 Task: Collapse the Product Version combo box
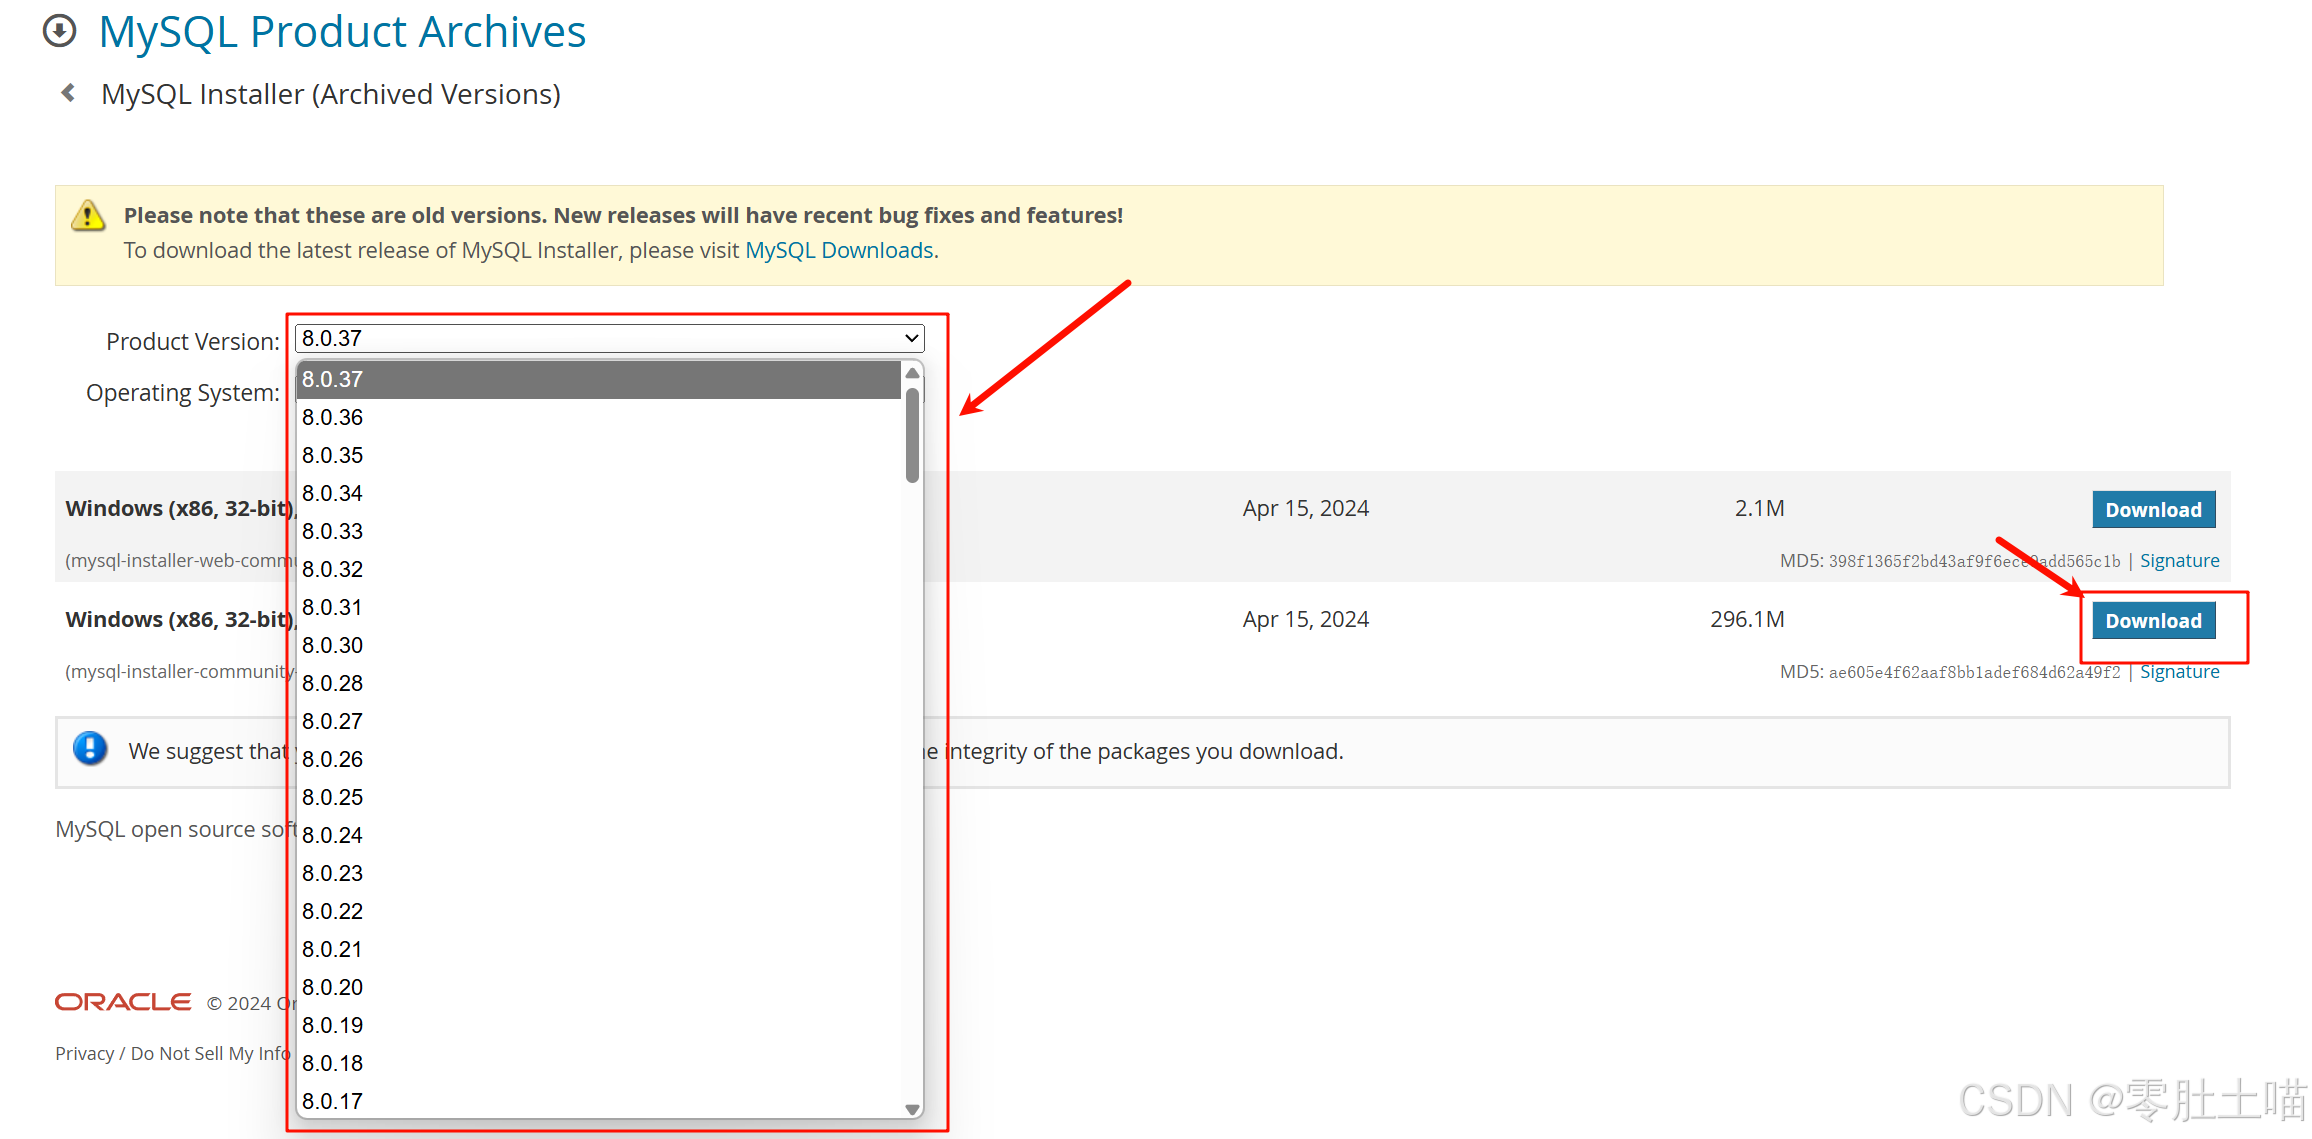(x=609, y=338)
